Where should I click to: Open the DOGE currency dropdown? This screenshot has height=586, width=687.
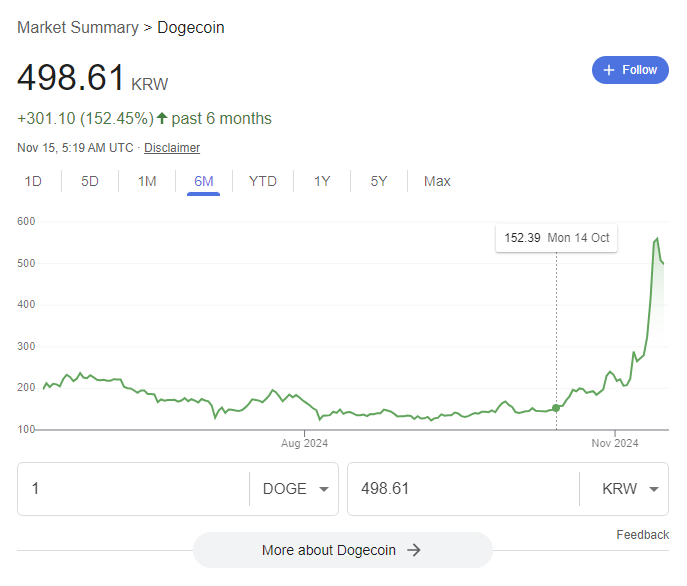coord(295,489)
